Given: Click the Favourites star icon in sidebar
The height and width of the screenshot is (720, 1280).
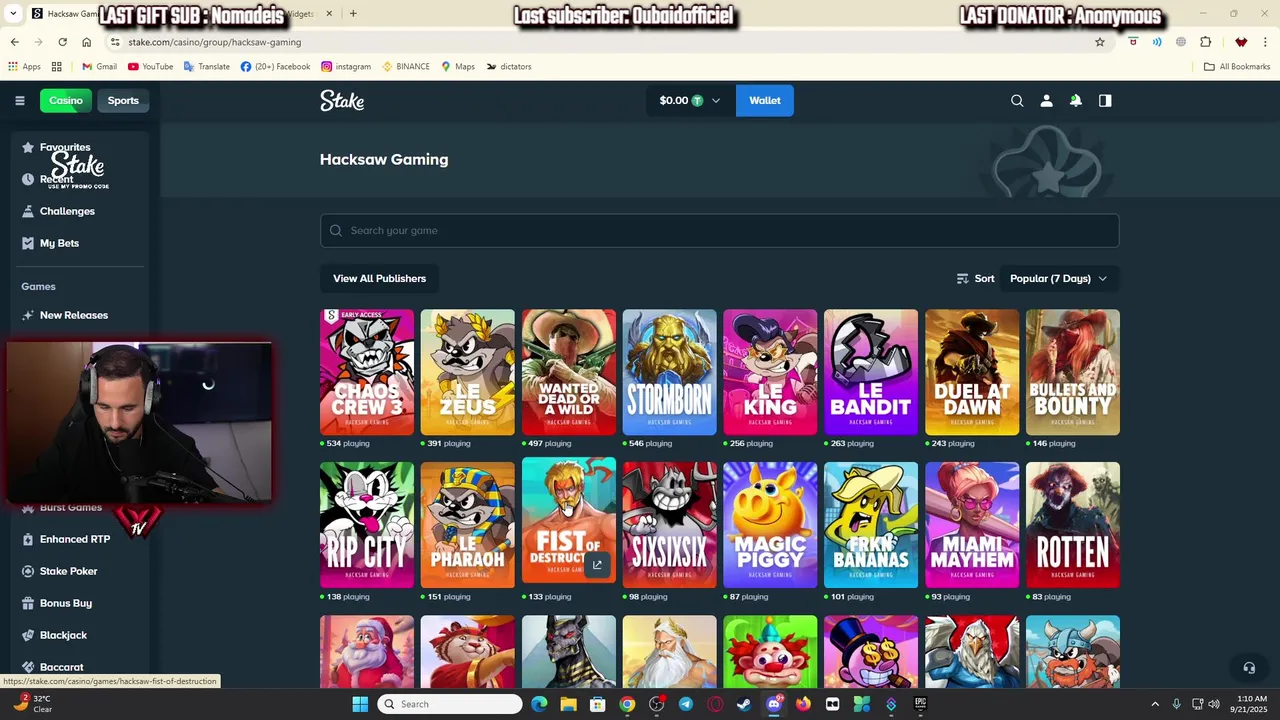Looking at the screenshot, I should click(28, 147).
